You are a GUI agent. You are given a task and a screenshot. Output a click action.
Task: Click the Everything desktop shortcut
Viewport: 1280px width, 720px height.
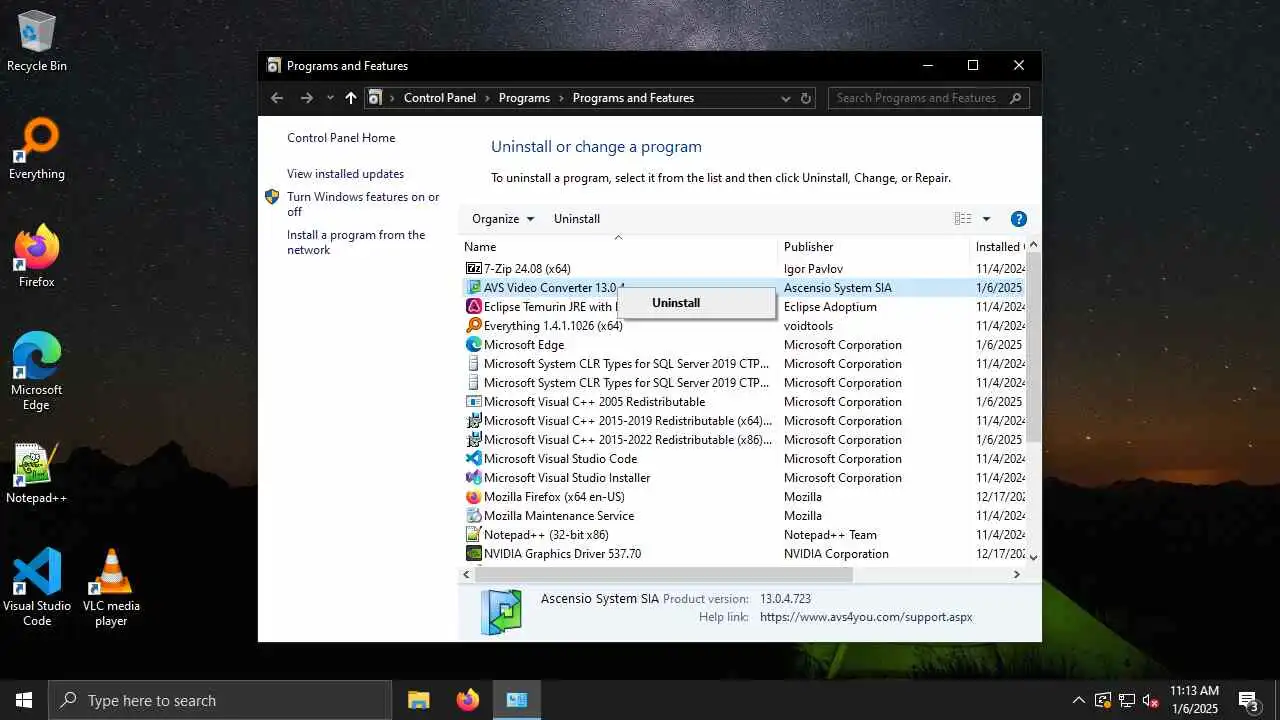[37, 150]
